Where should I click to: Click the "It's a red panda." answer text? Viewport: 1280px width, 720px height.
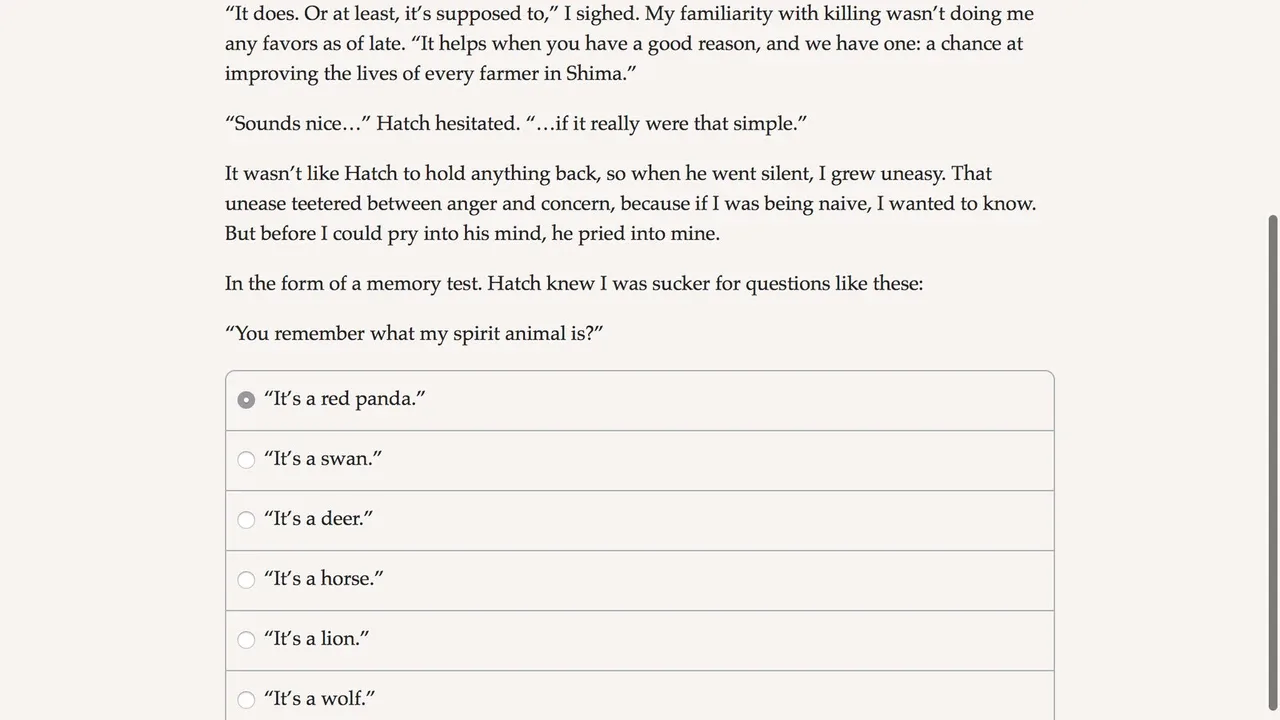click(x=345, y=399)
